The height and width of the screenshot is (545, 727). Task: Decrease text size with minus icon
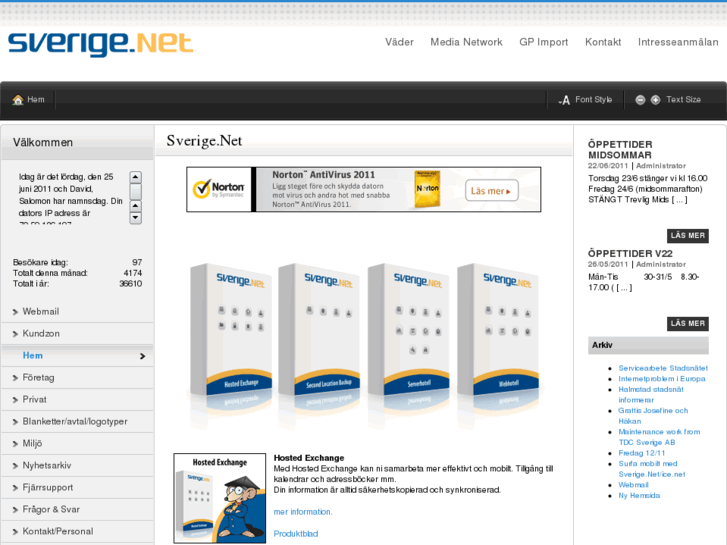coord(640,100)
